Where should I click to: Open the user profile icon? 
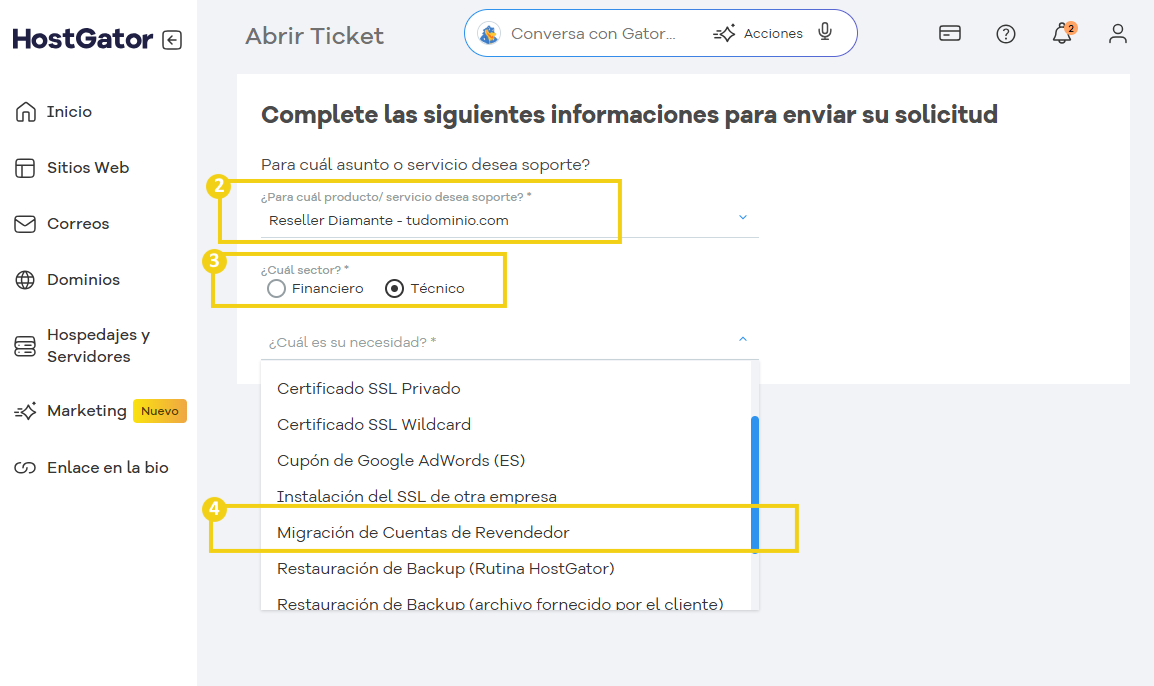pos(1118,33)
